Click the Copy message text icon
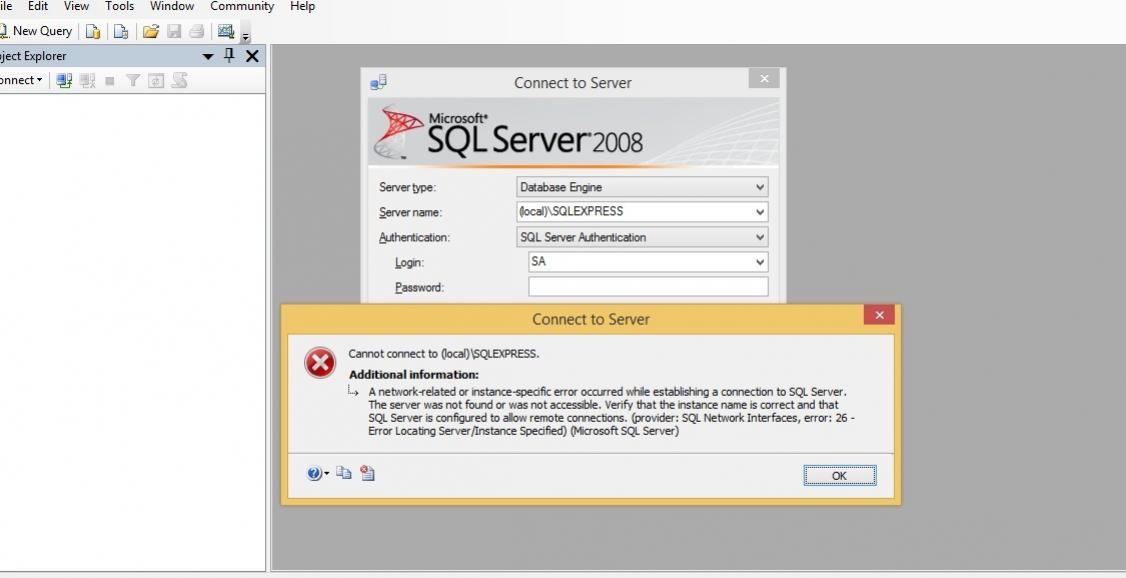This screenshot has height=578, width=1126. (344, 472)
